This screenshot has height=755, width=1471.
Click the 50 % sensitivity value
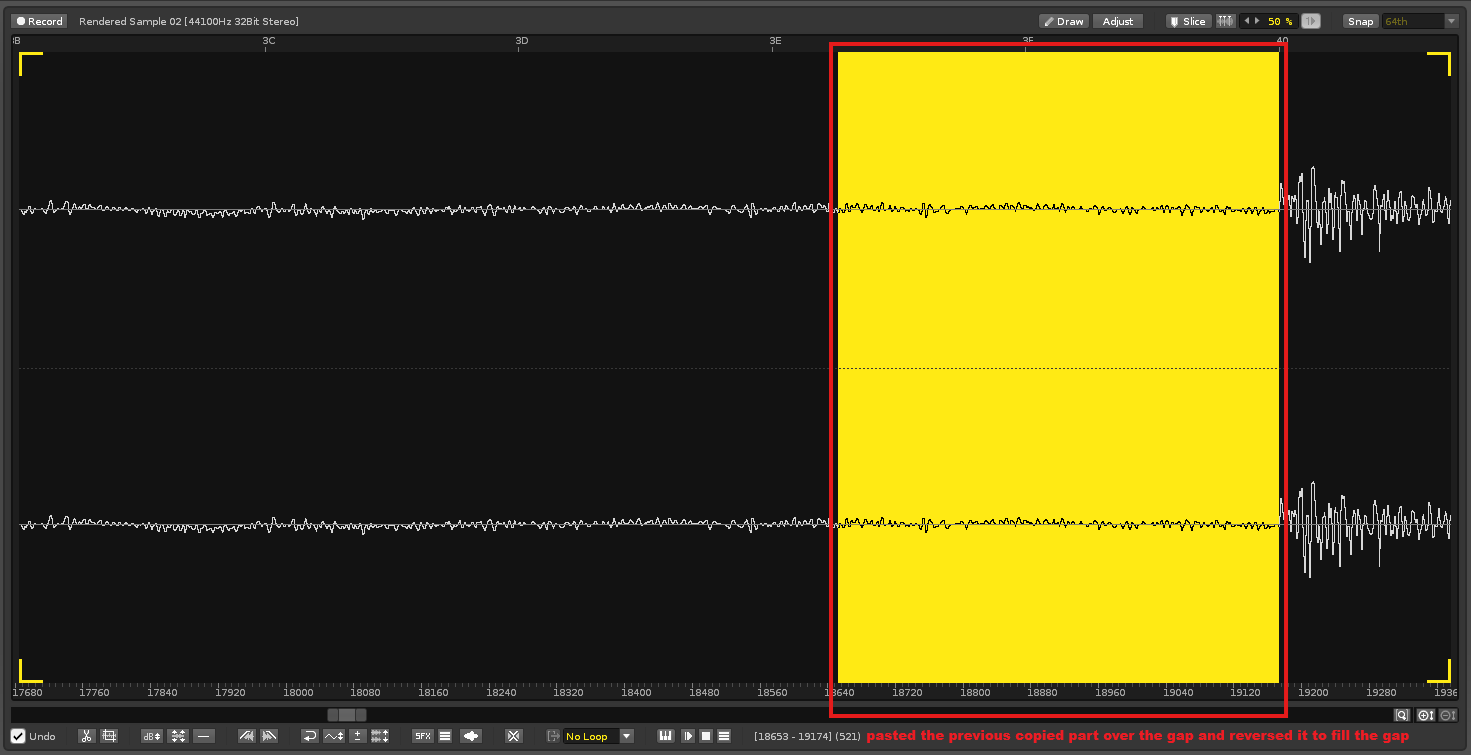click(x=1280, y=21)
